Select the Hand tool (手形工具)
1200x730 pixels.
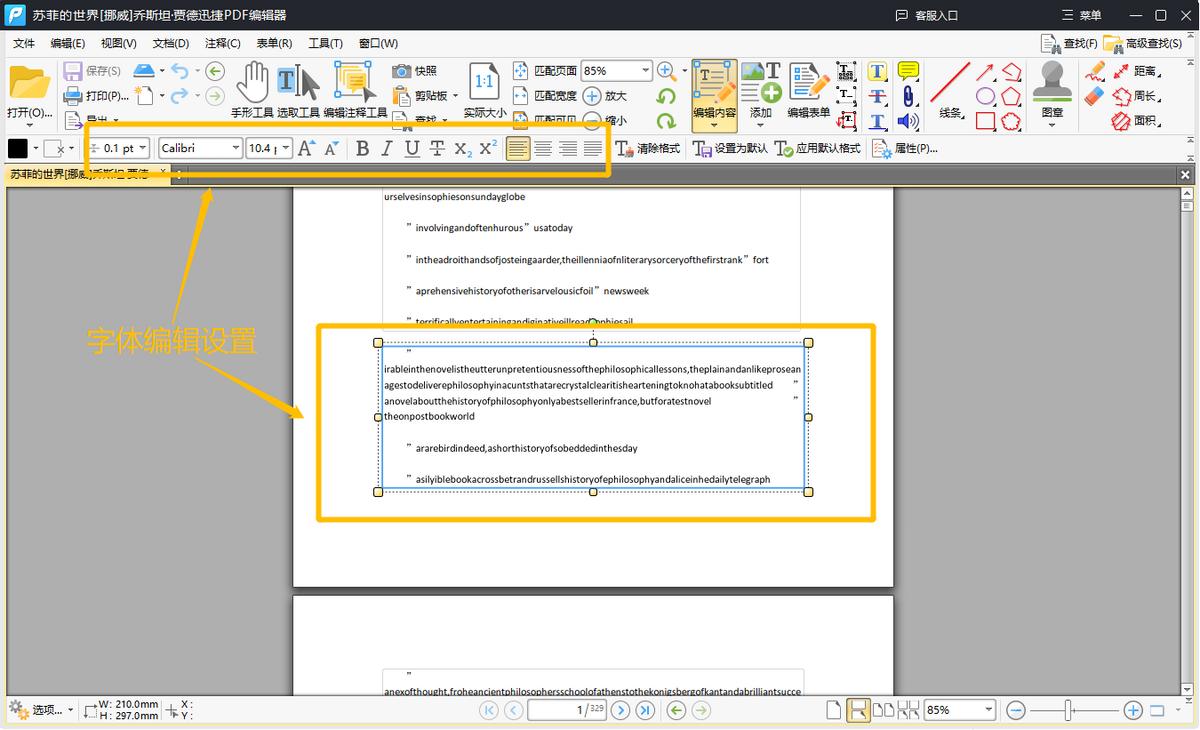(x=252, y=90)
